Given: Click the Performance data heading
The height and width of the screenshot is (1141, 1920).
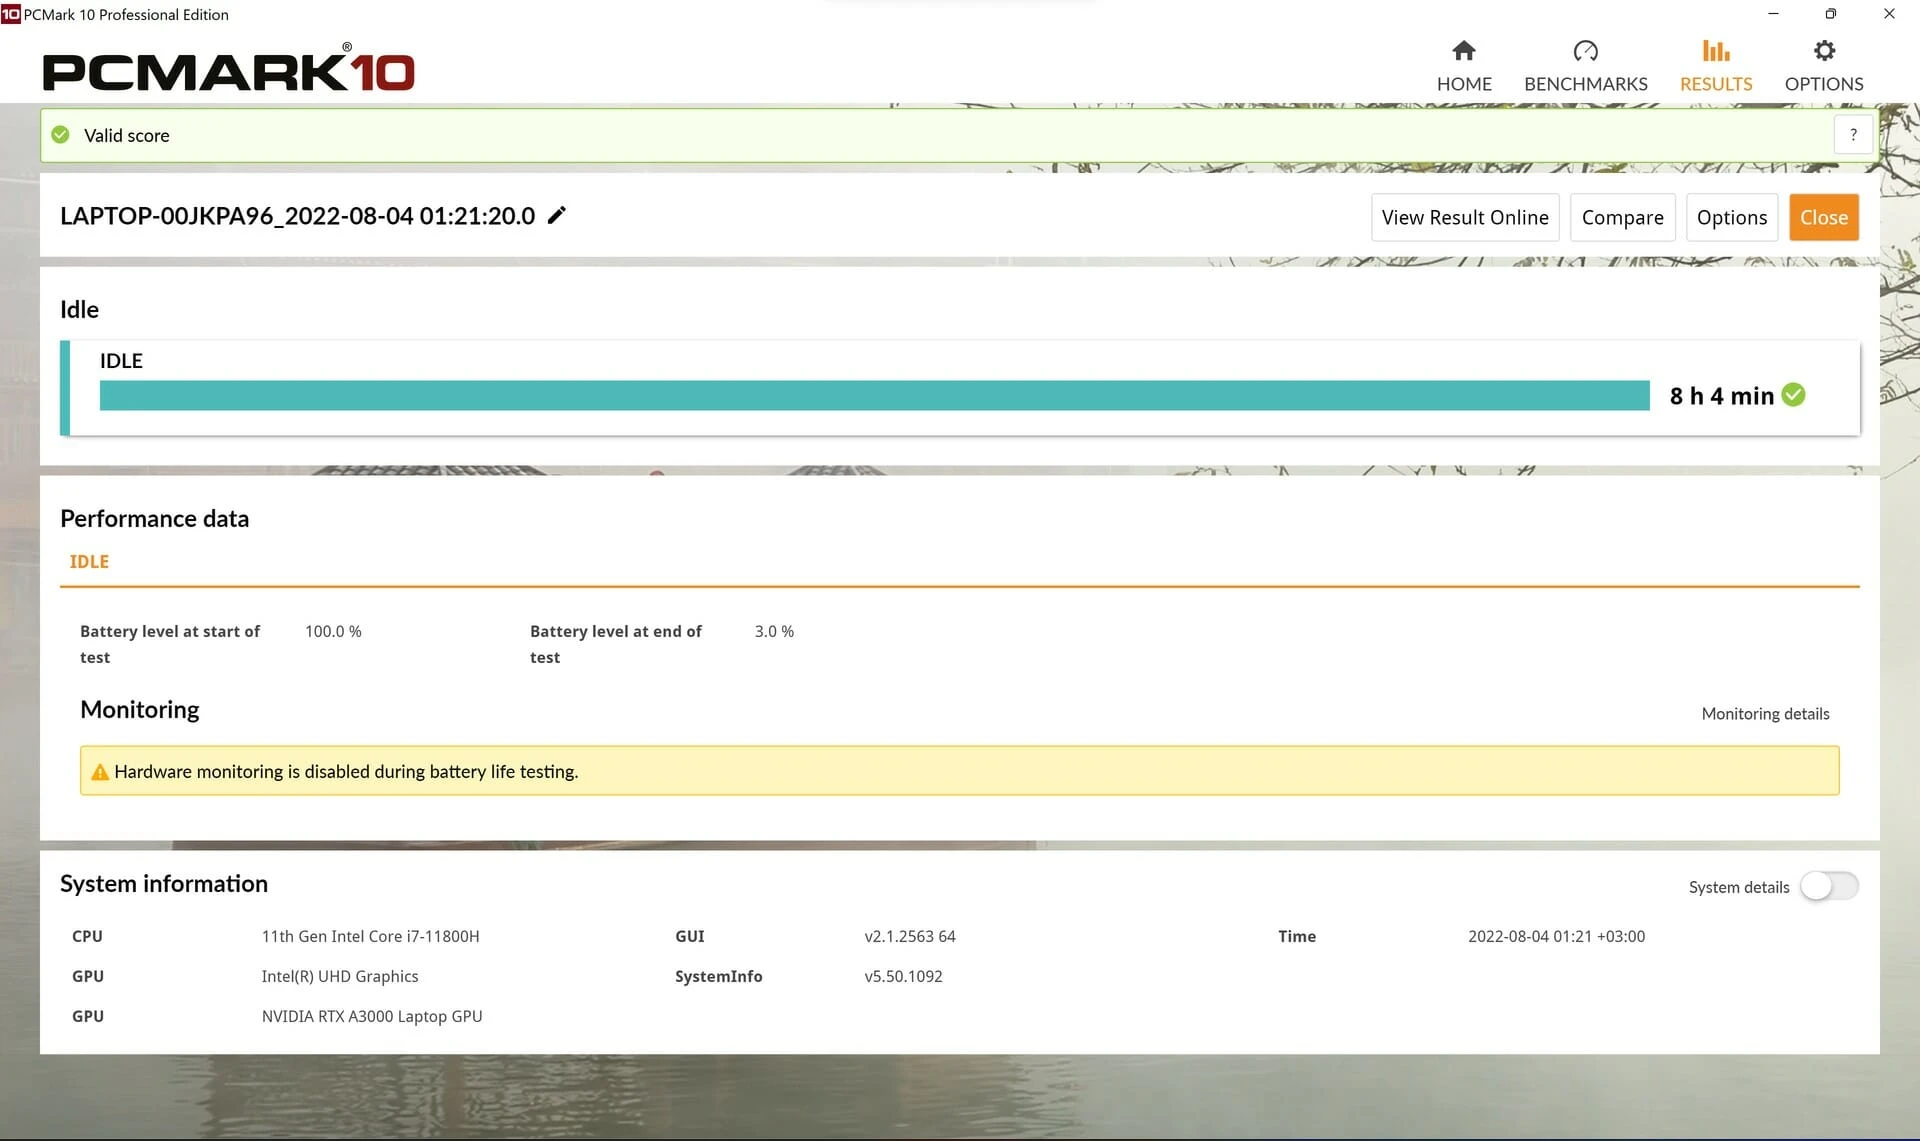Looking at the screenshot, I should pyautogui.click(x=154, y=519).
